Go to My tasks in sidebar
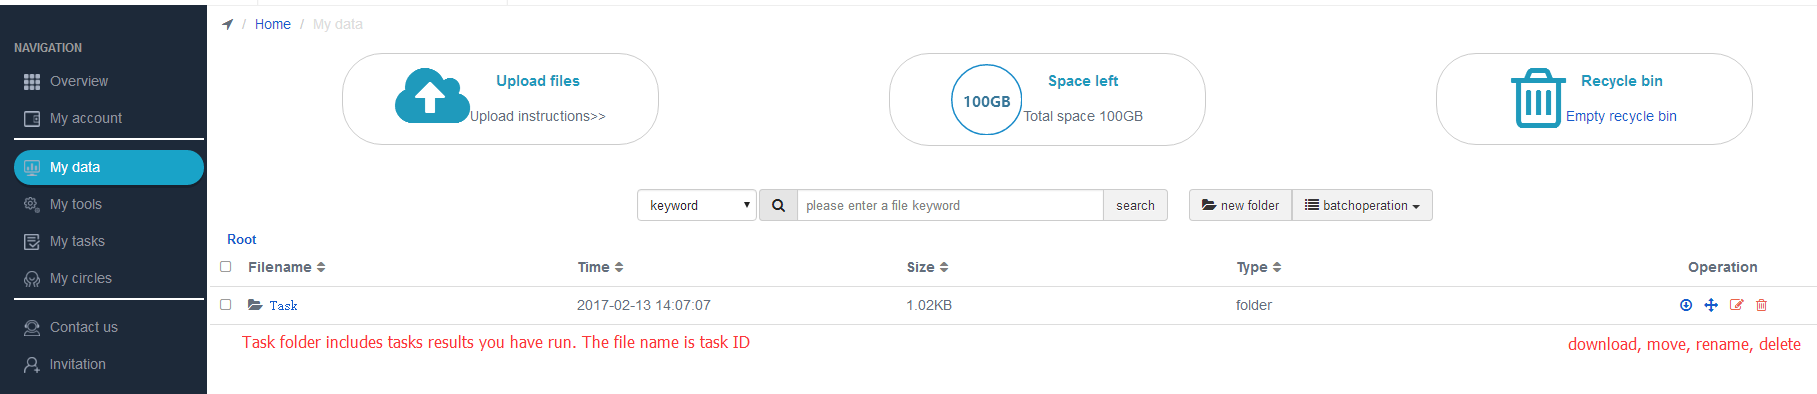1817x394 pixels. (x=77, y=241)
